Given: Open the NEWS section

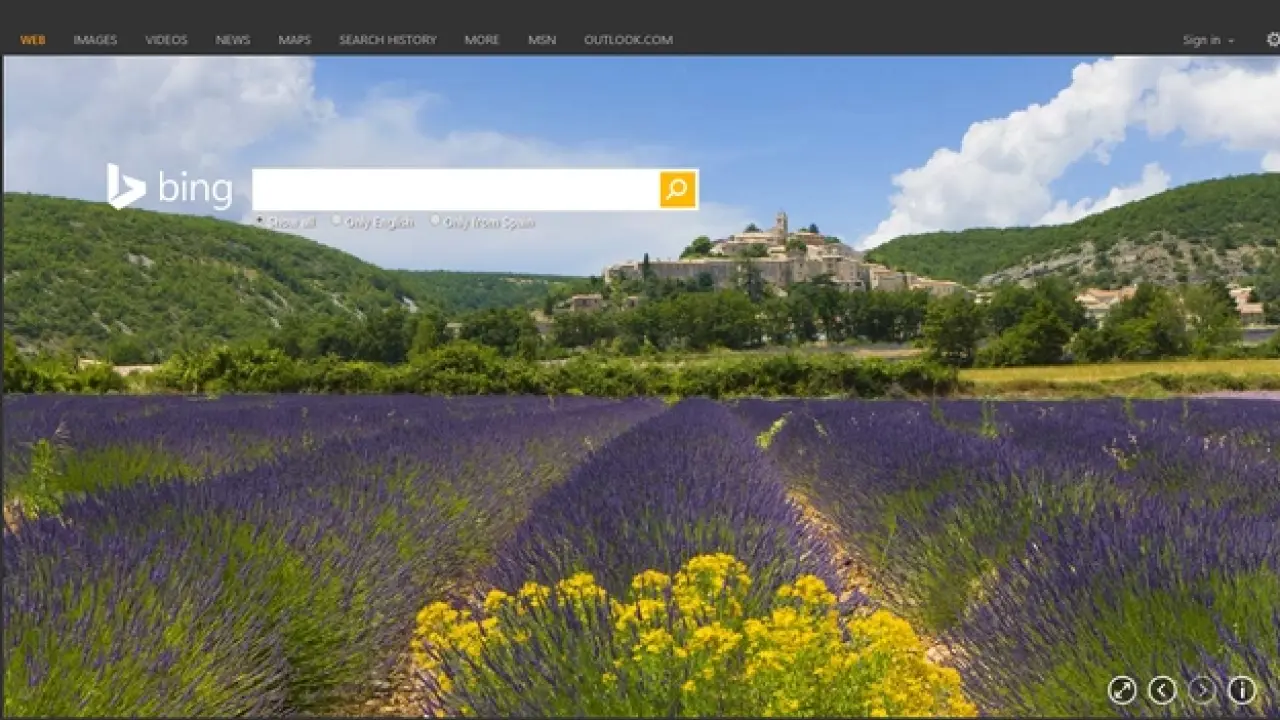Looking at the screenshot, I should pyautogui.click(x=233, y=40).
